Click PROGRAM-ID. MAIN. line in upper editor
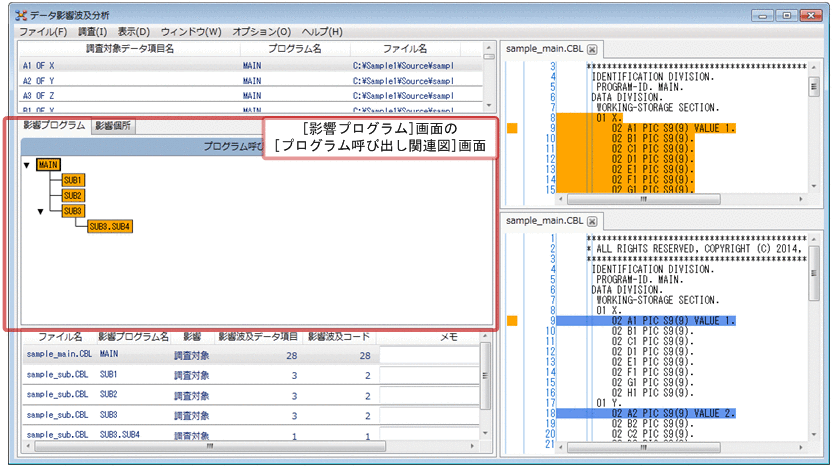The image size is (833, 468). click(640, 87)
